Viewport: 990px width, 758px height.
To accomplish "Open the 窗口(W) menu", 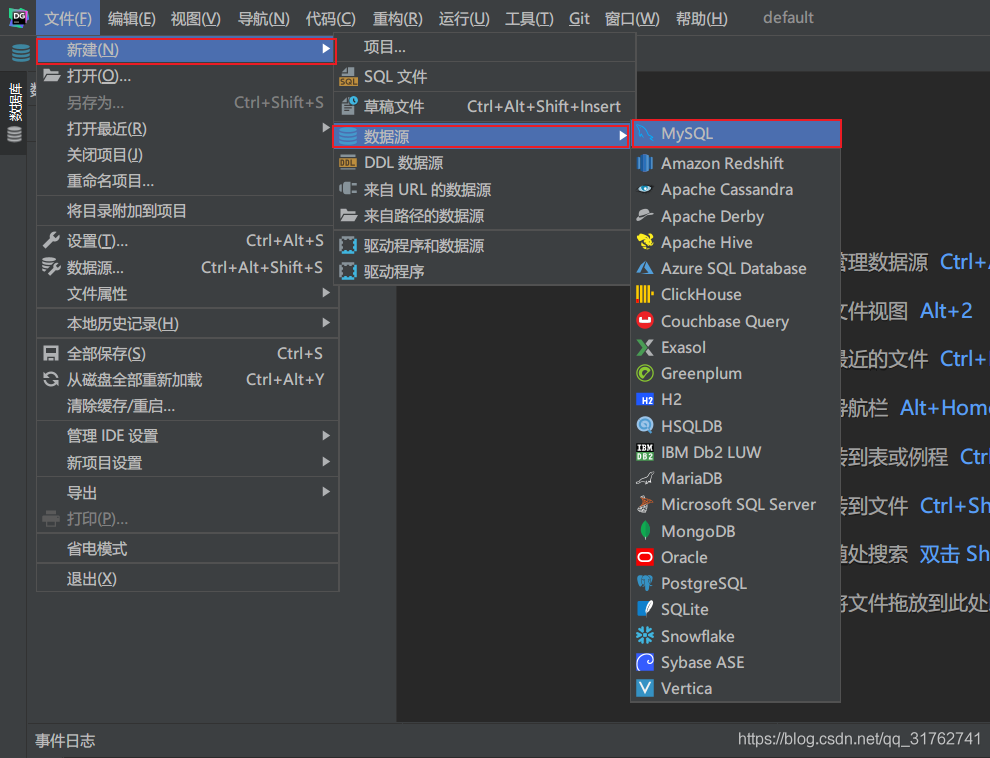I will 632,18.
